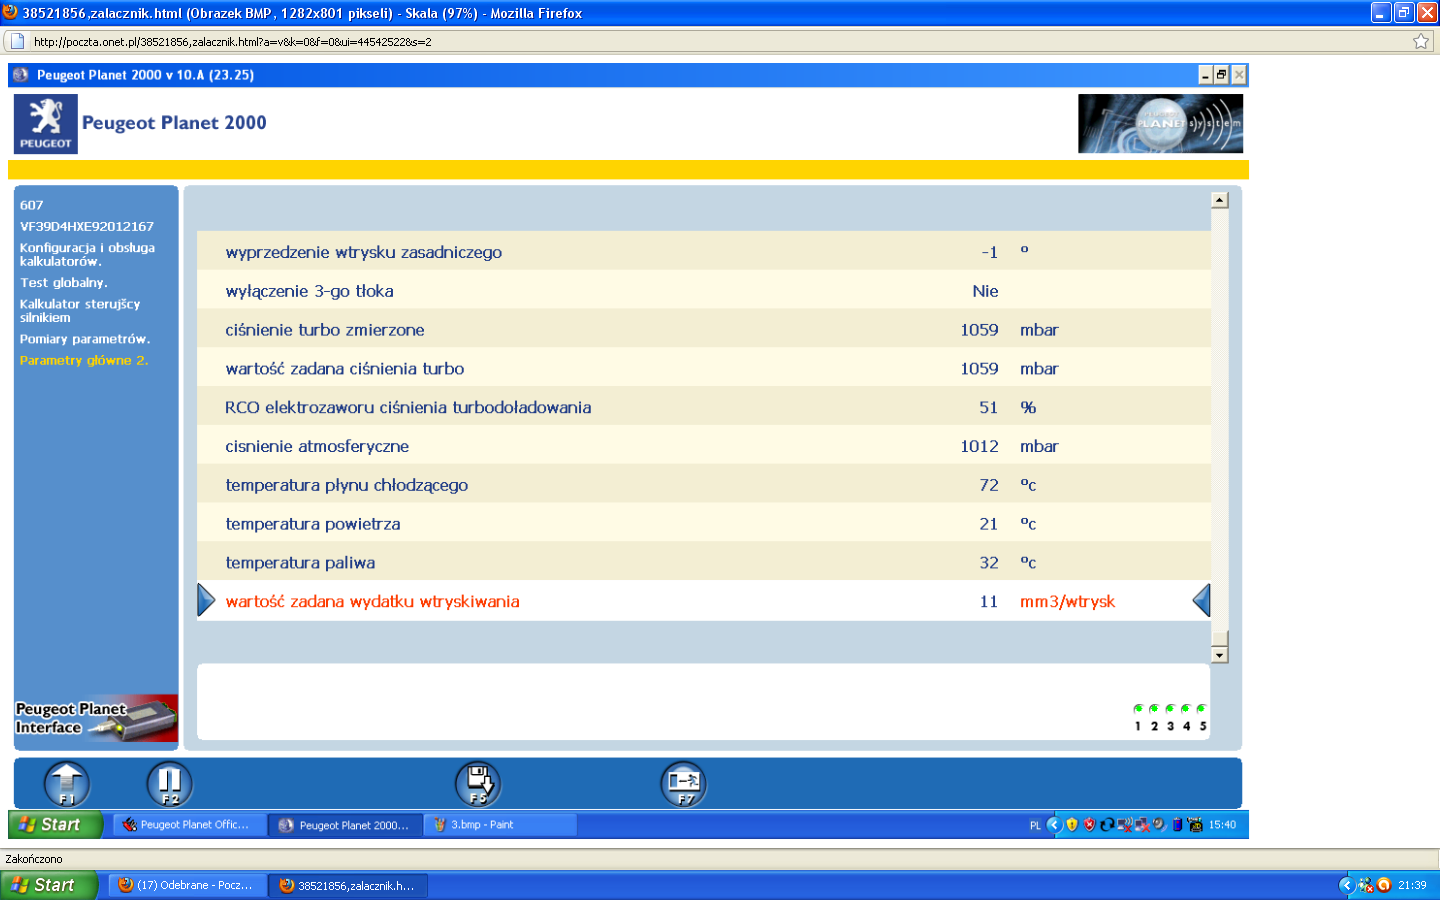Click the blue left-pointing arrow beside highlighted row

click(x=1202, y=600)
